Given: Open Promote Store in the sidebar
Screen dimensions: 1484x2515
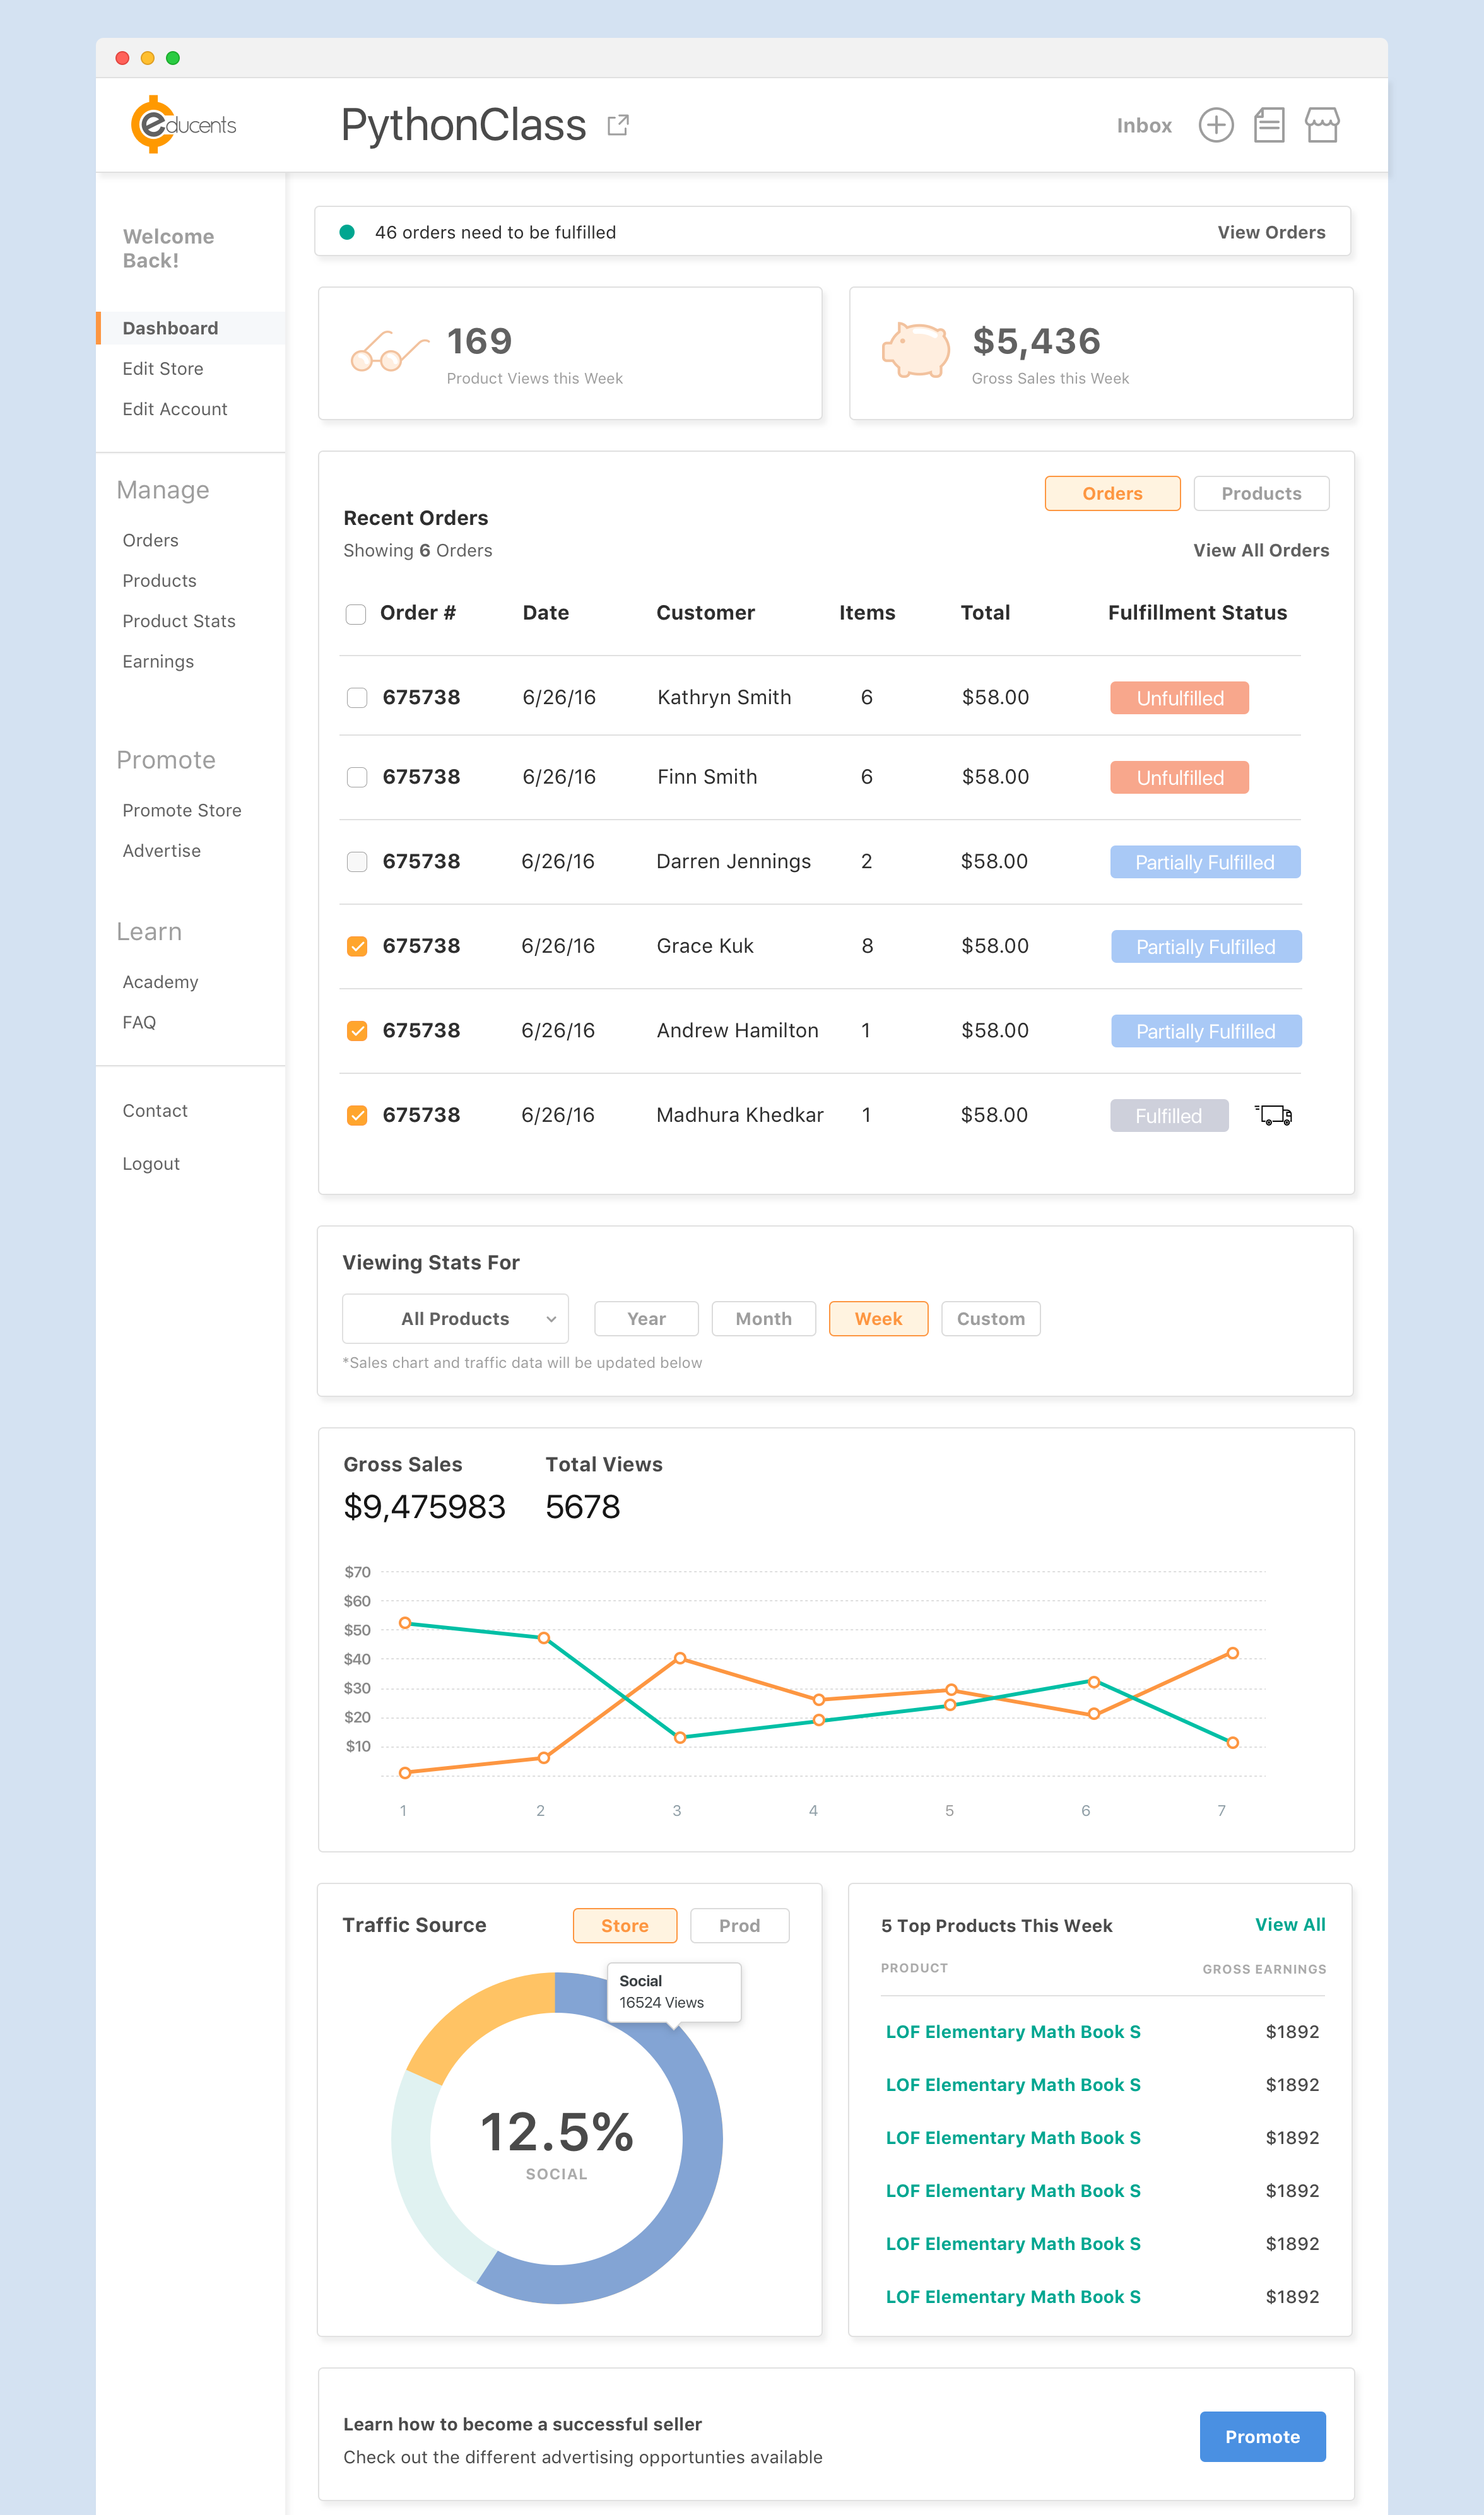Looking at the screenshot, I should pos(182,810).
